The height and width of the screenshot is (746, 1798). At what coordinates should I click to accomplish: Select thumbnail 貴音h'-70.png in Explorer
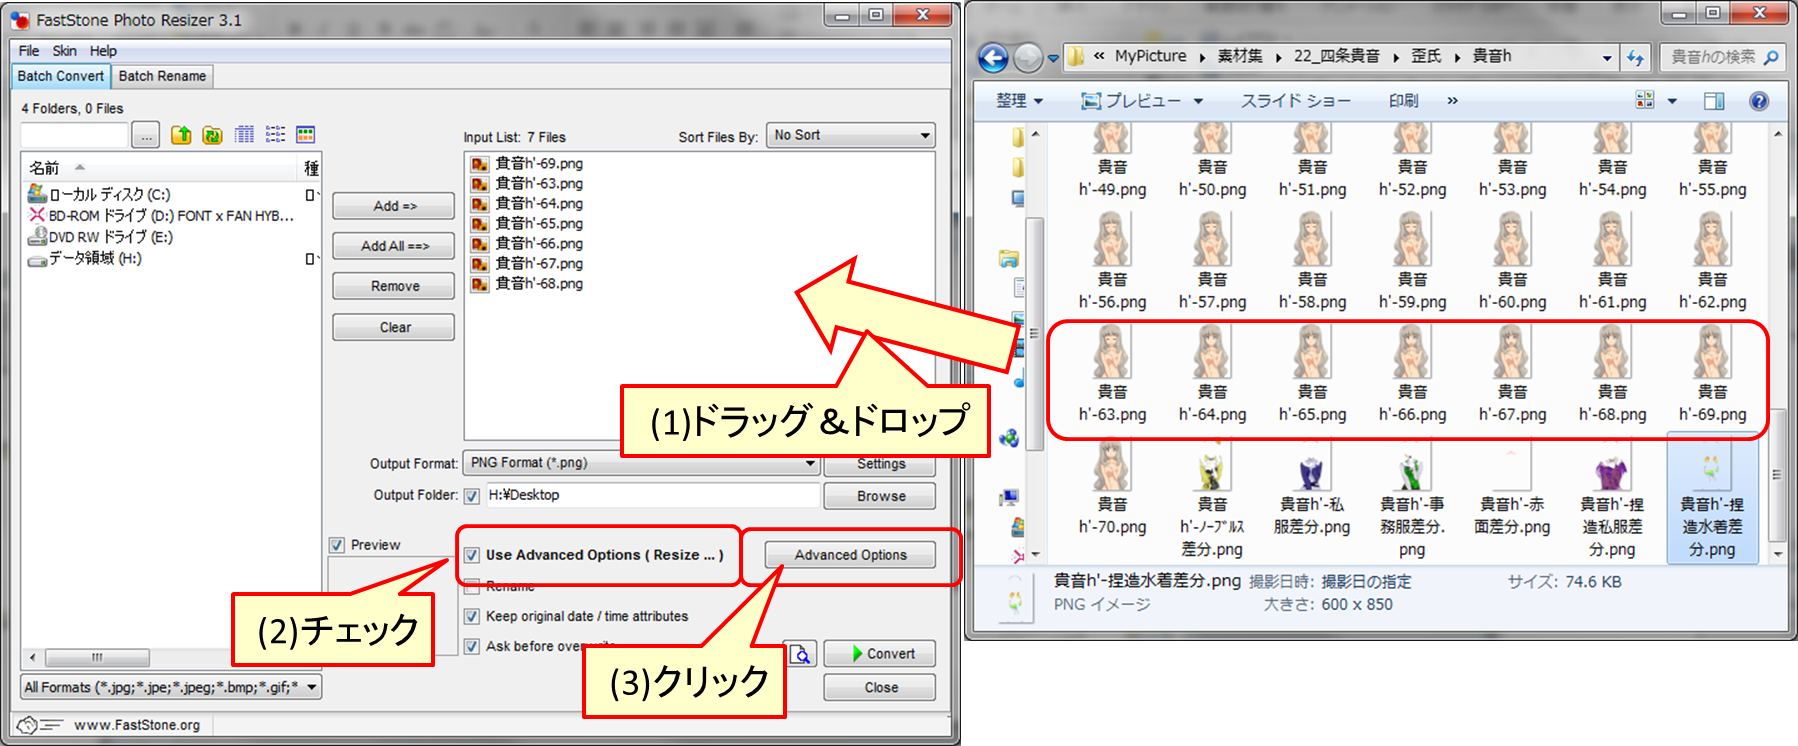point(1112,487)
